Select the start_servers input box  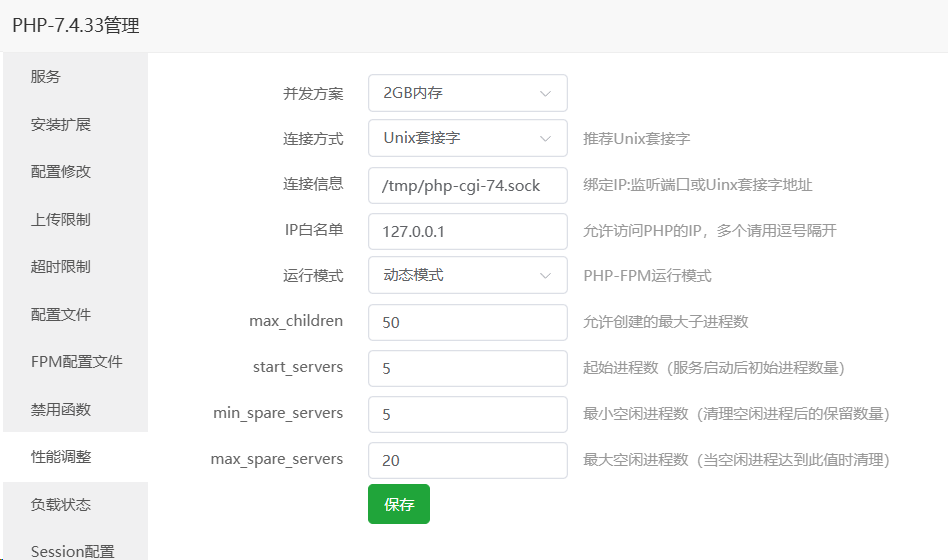[467, 368]
